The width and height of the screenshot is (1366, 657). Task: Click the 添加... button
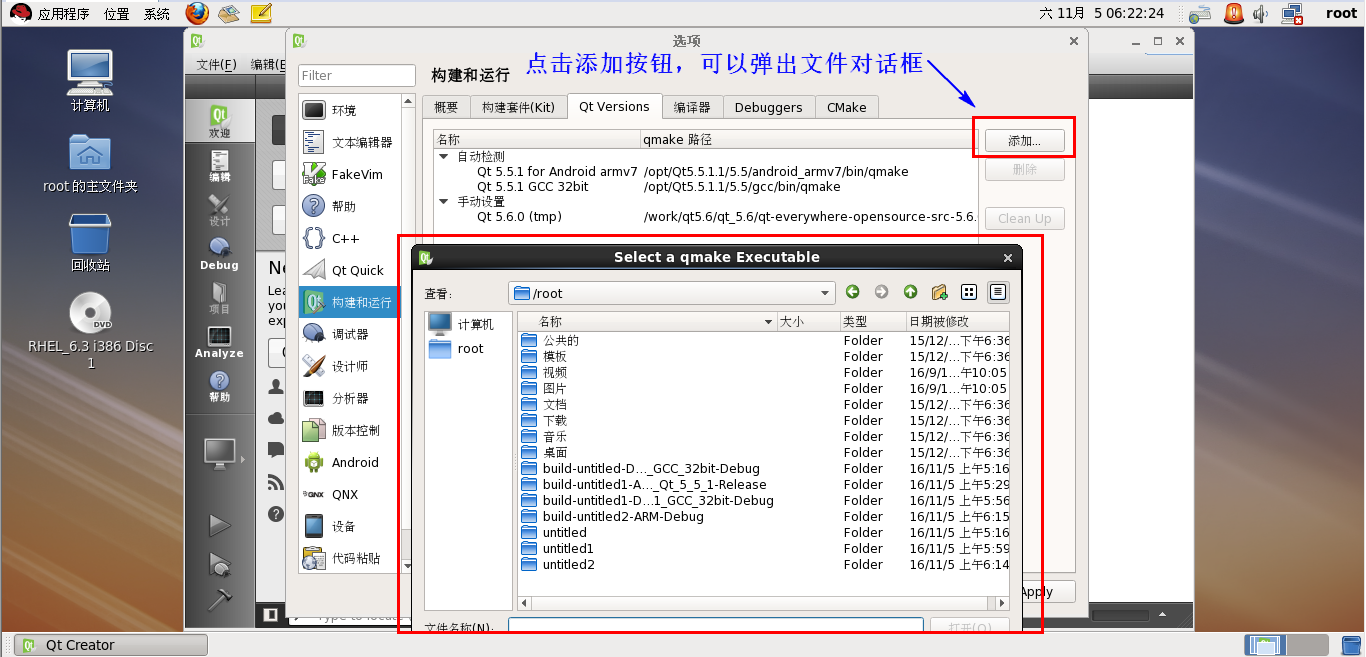click(x=1024, y=141)
